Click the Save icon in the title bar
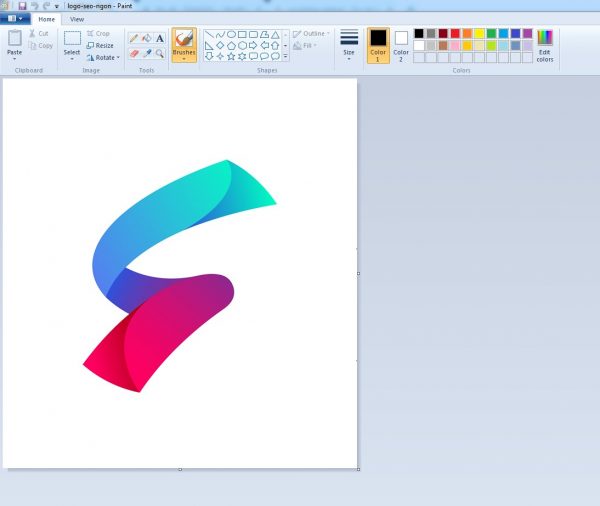Image resolution: width=600 pixels, height=506 pixels. (22, 6)
